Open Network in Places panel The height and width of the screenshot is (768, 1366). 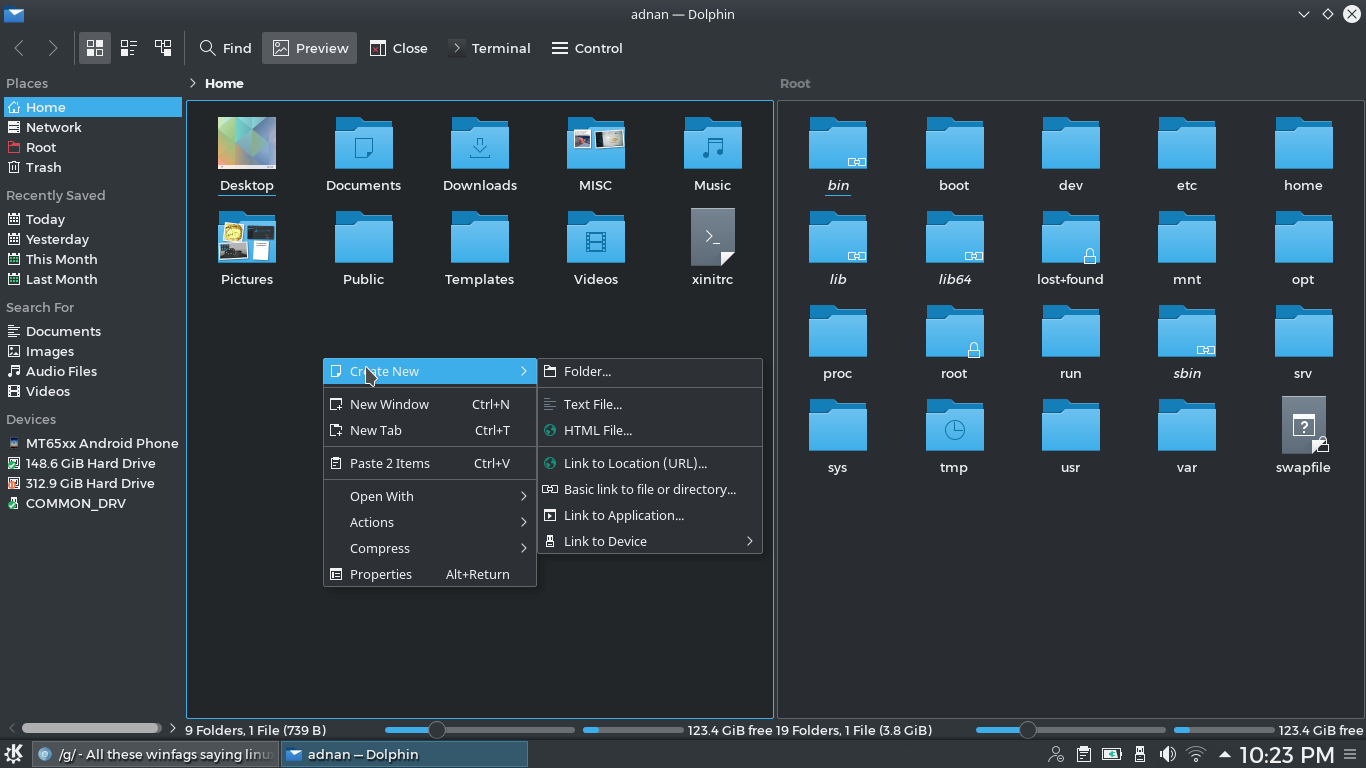click(92, 127)
